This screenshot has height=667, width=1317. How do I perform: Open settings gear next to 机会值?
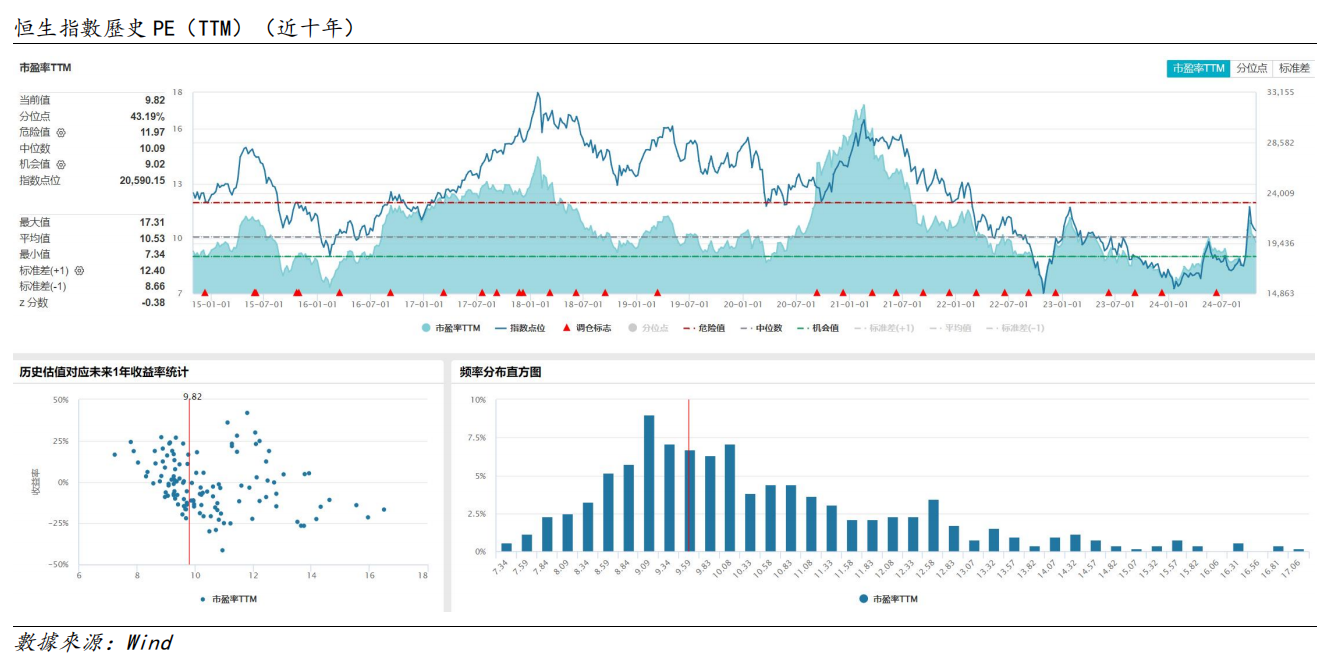coord(61,164)
